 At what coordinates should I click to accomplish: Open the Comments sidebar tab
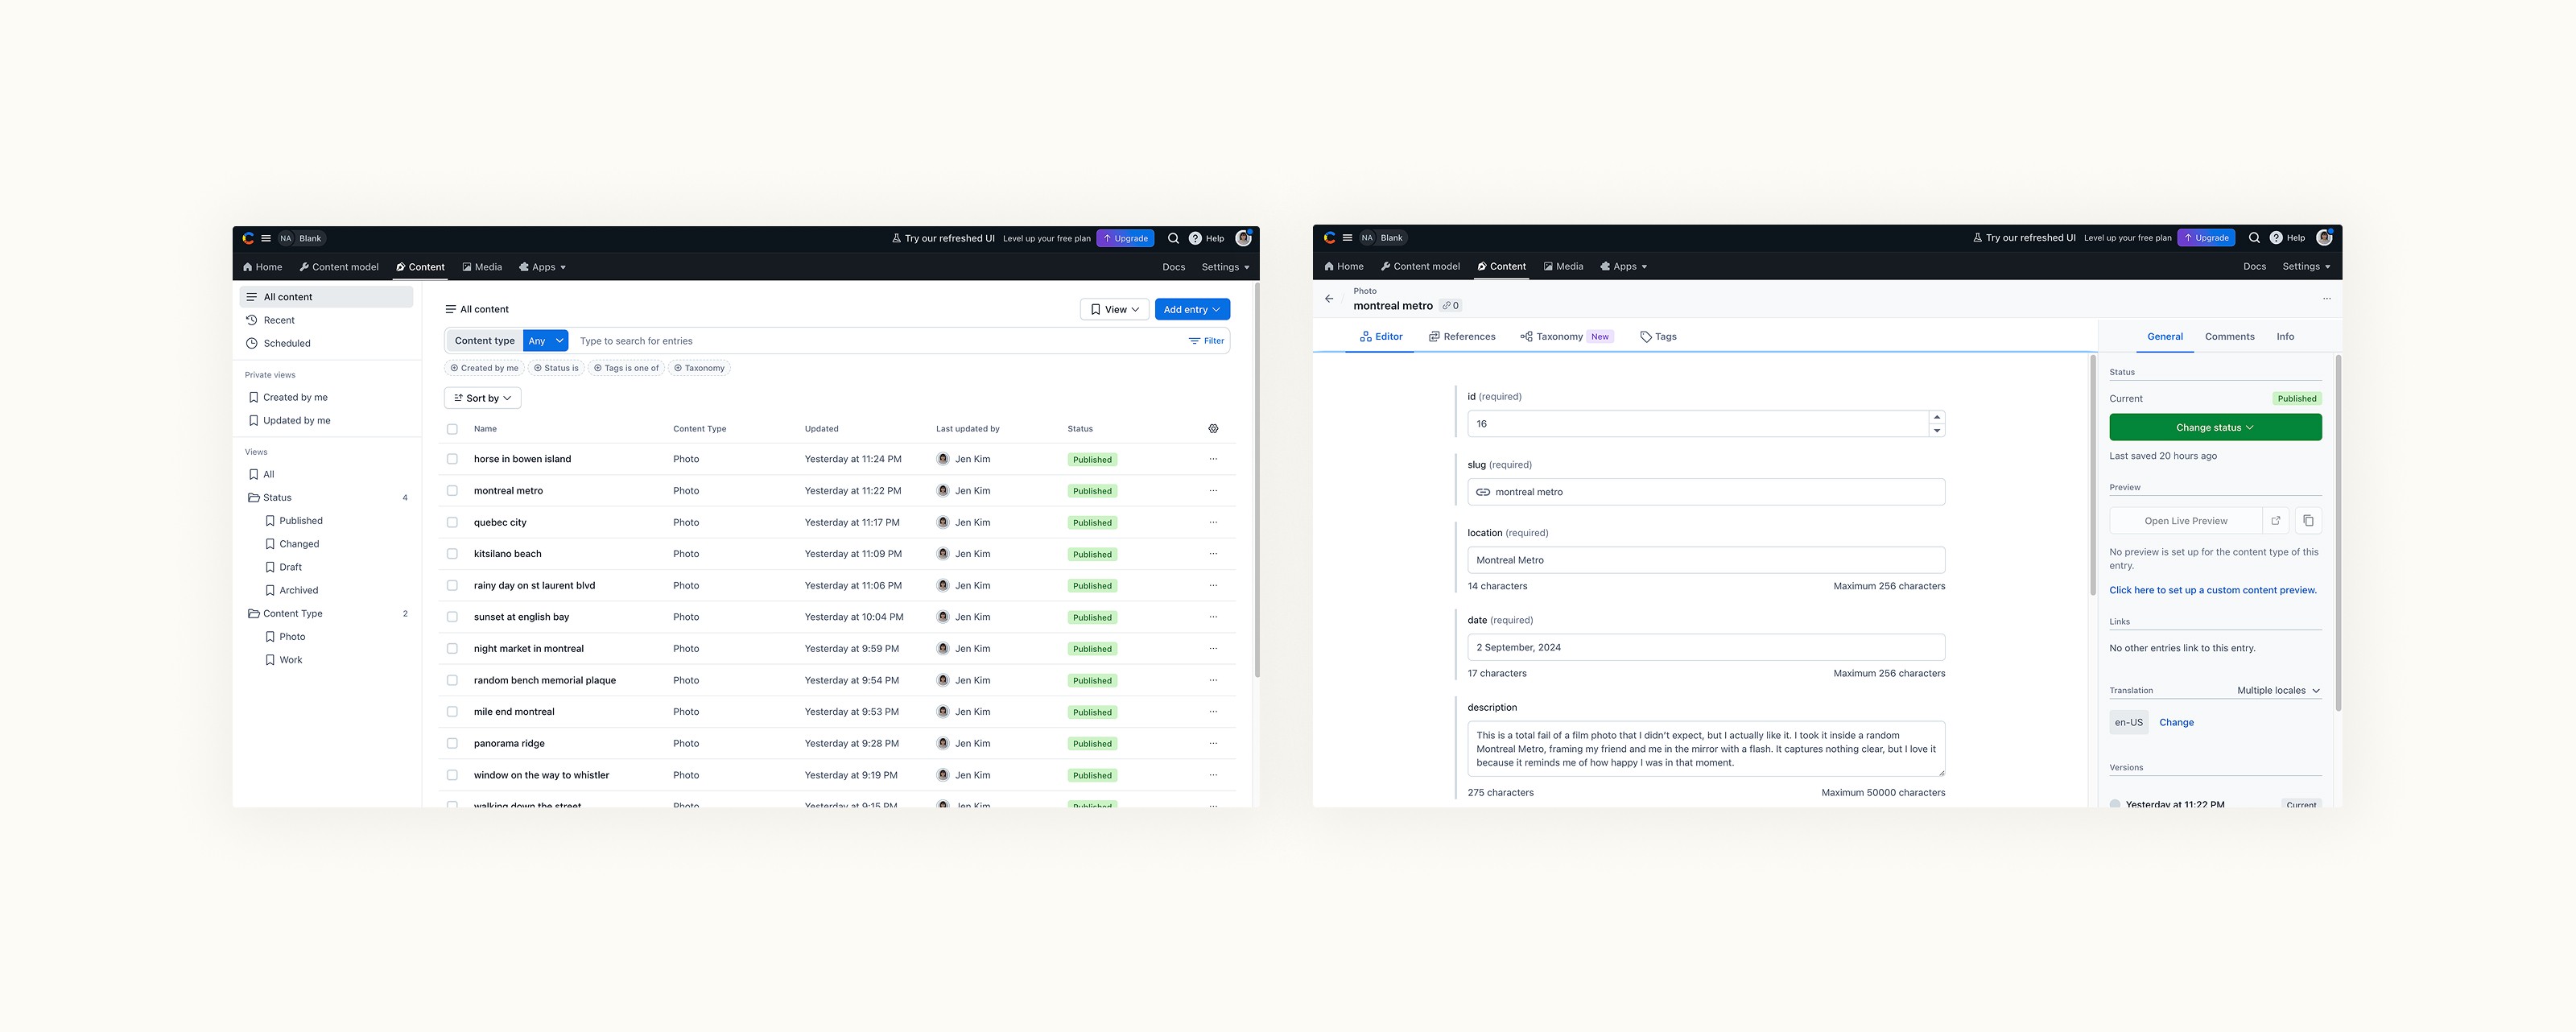(x=2229, y=337)
